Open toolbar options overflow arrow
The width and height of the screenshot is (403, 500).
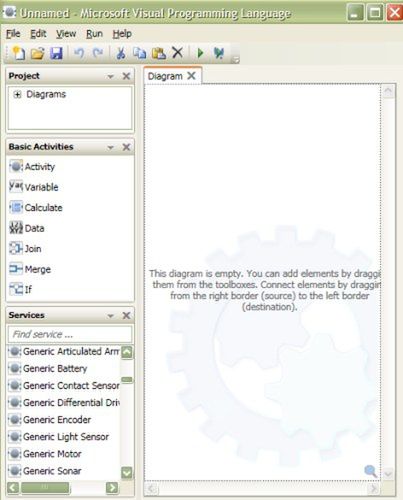click(236, 60)
